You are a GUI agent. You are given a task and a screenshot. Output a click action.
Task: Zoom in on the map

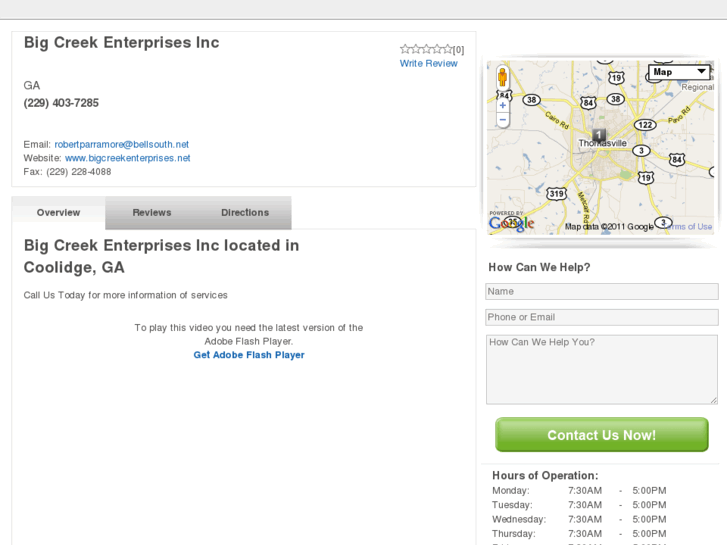click(503, 104)
